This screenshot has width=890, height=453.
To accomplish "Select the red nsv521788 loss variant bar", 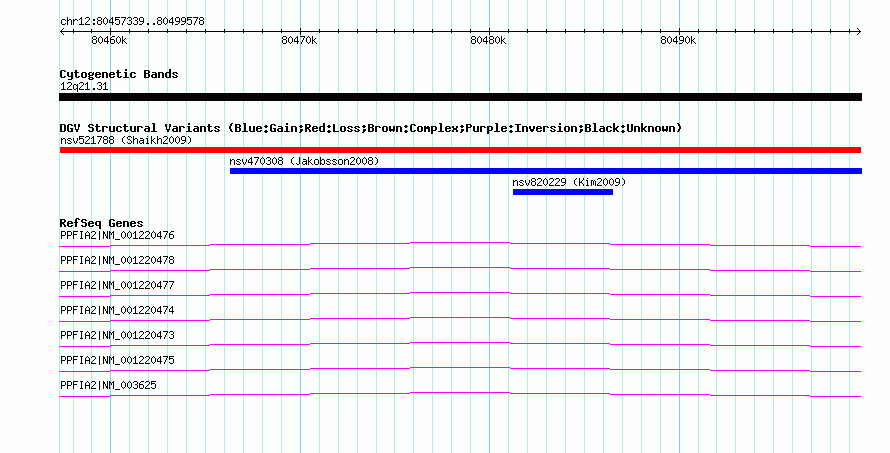I will [460, 150].
